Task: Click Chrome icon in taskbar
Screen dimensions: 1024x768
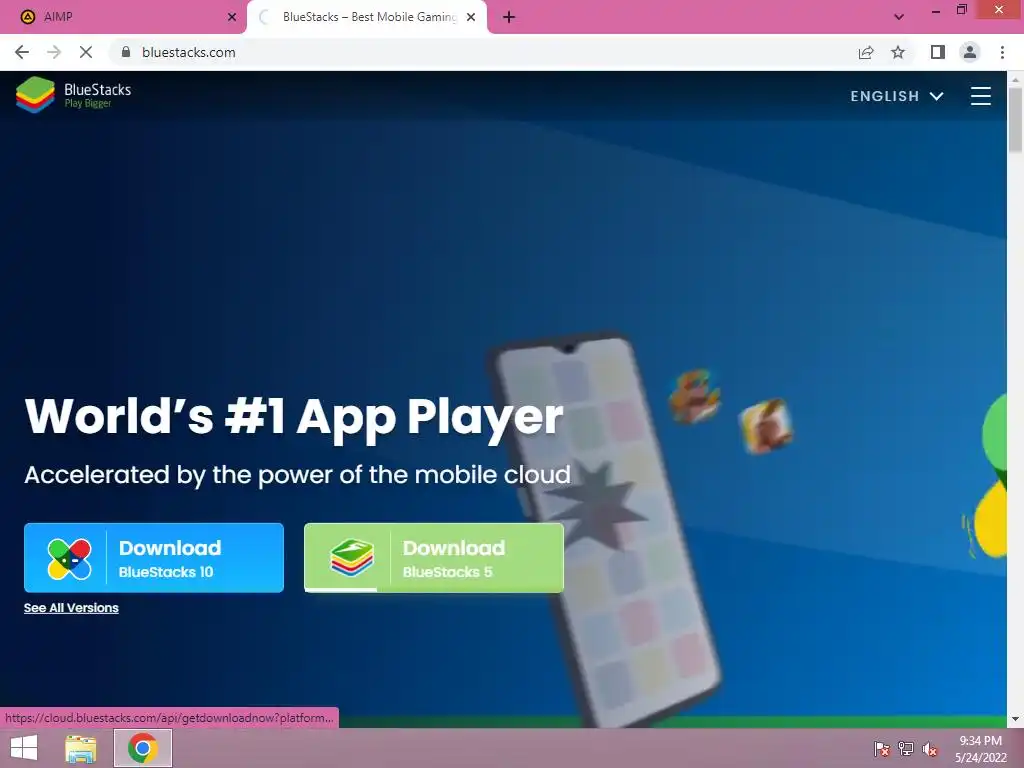Action: point(143,748)
